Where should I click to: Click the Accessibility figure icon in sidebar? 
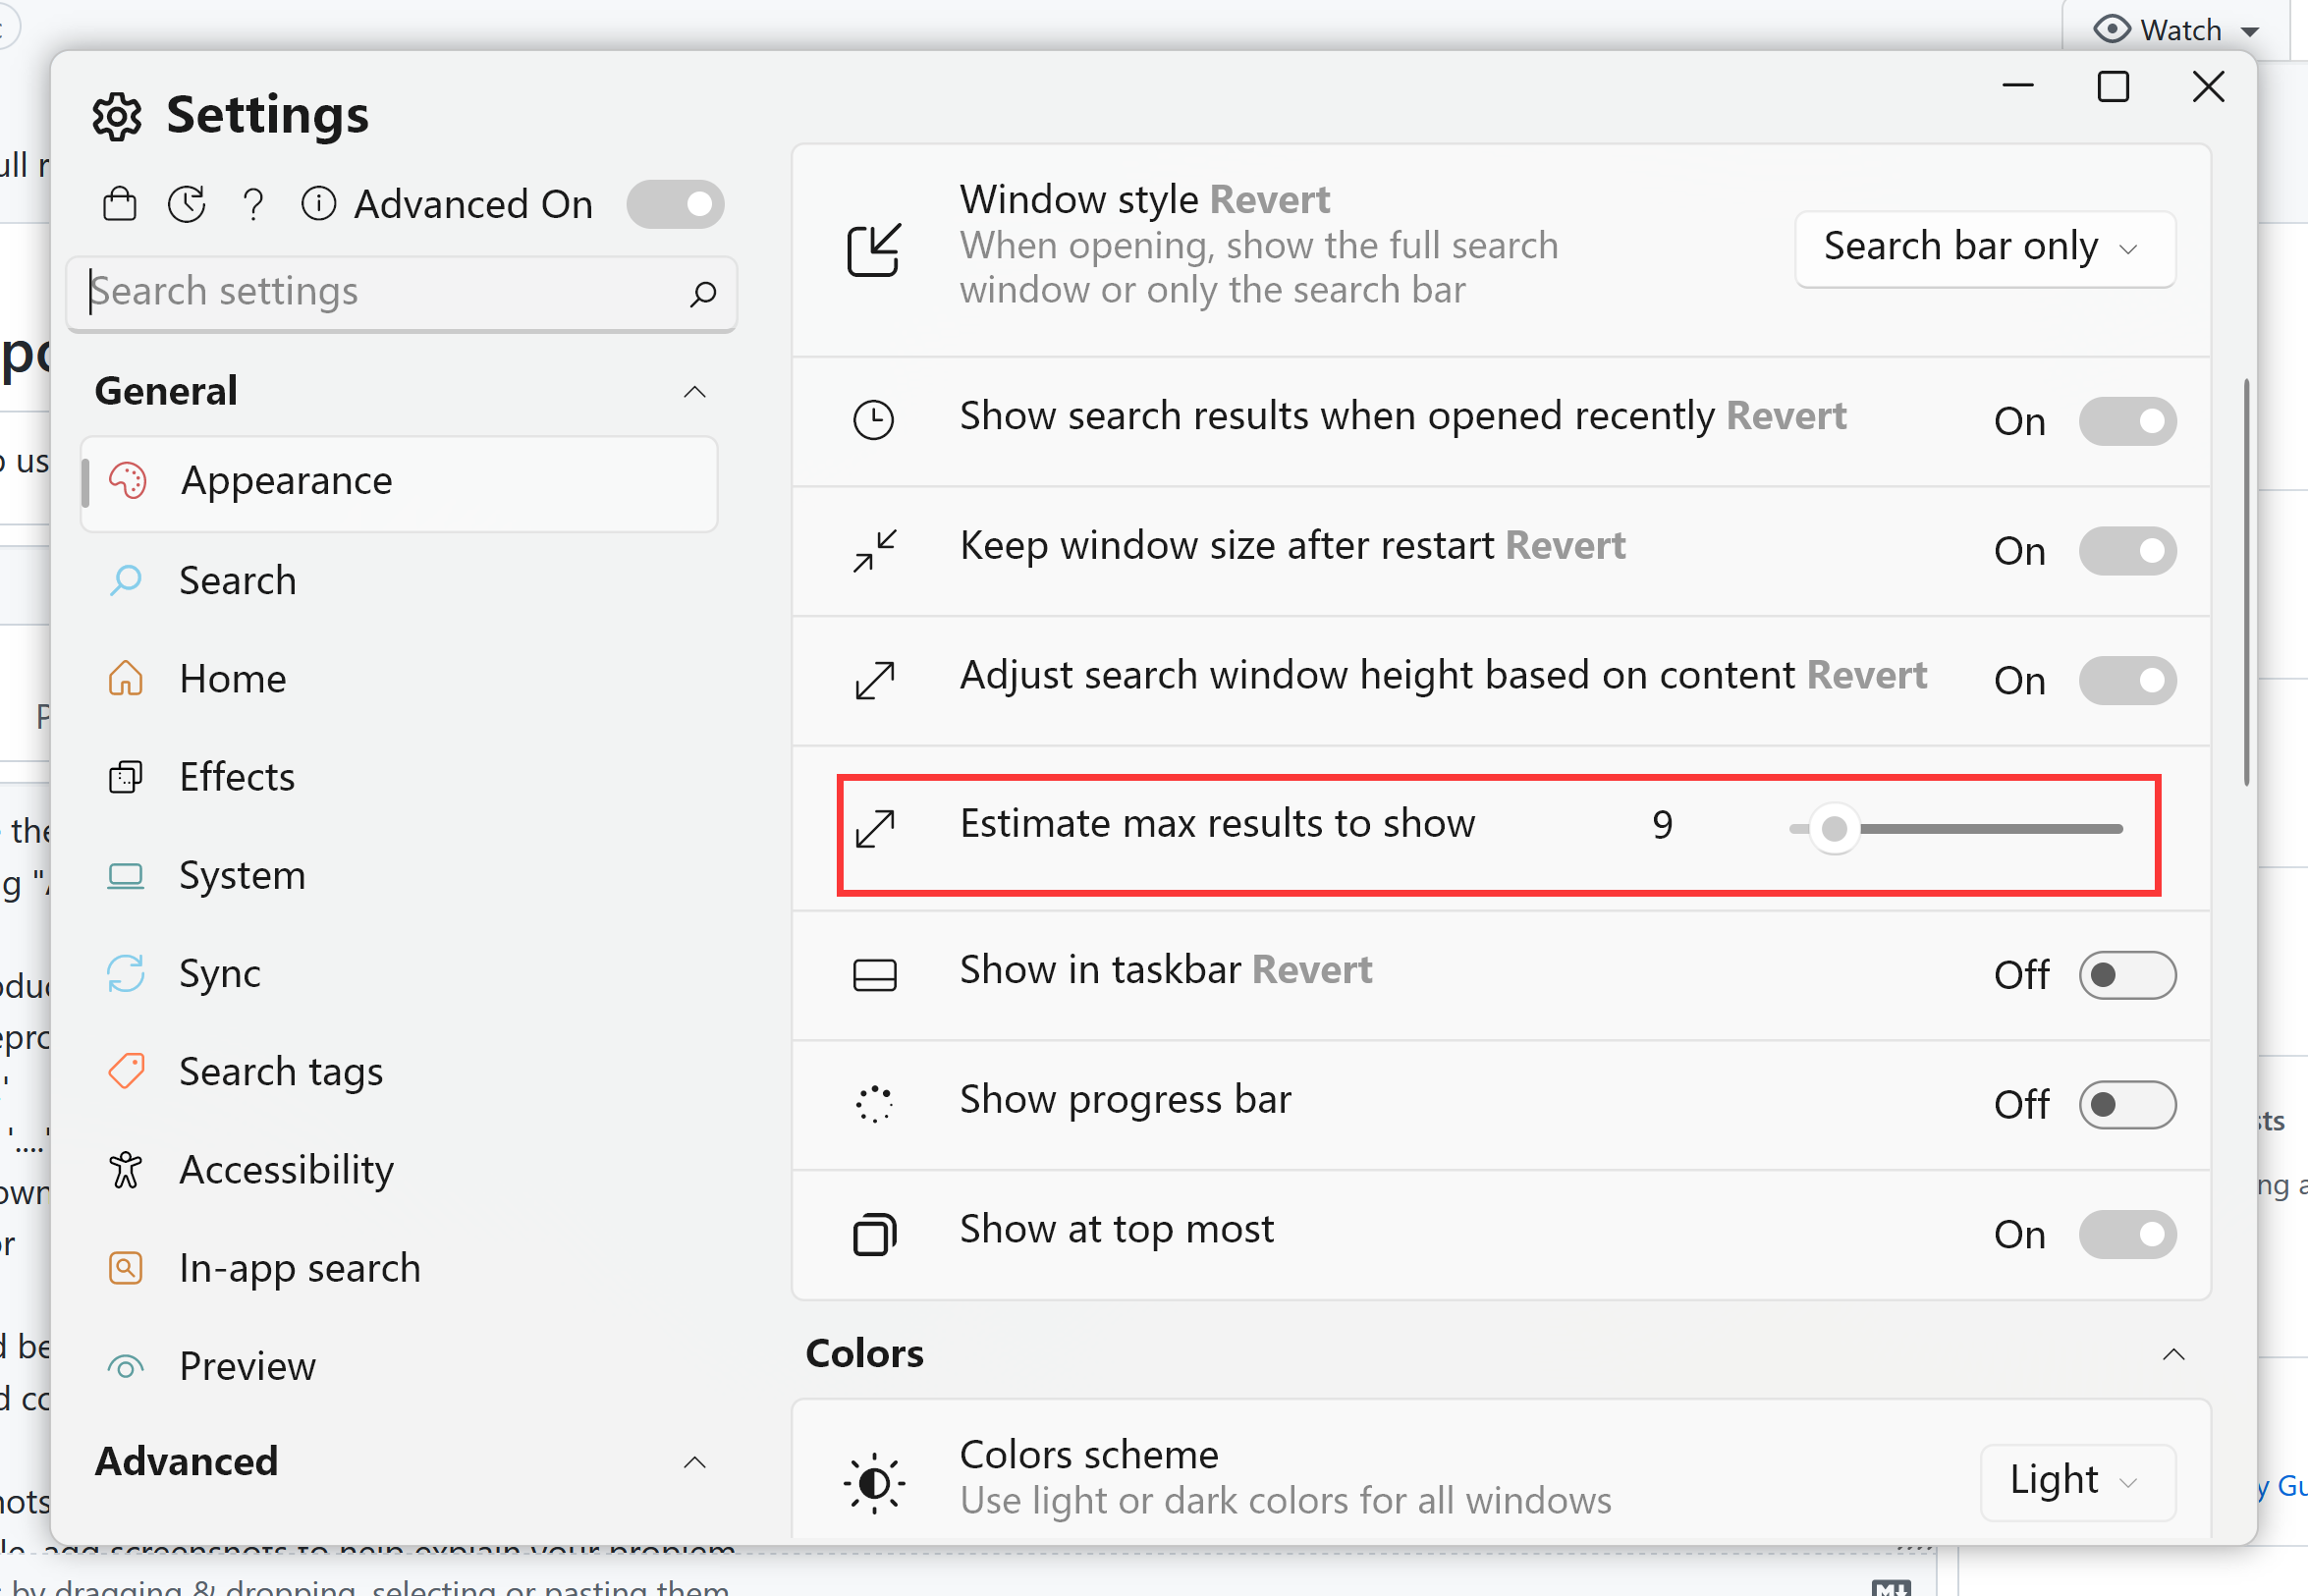click(x=126, y=1169)
